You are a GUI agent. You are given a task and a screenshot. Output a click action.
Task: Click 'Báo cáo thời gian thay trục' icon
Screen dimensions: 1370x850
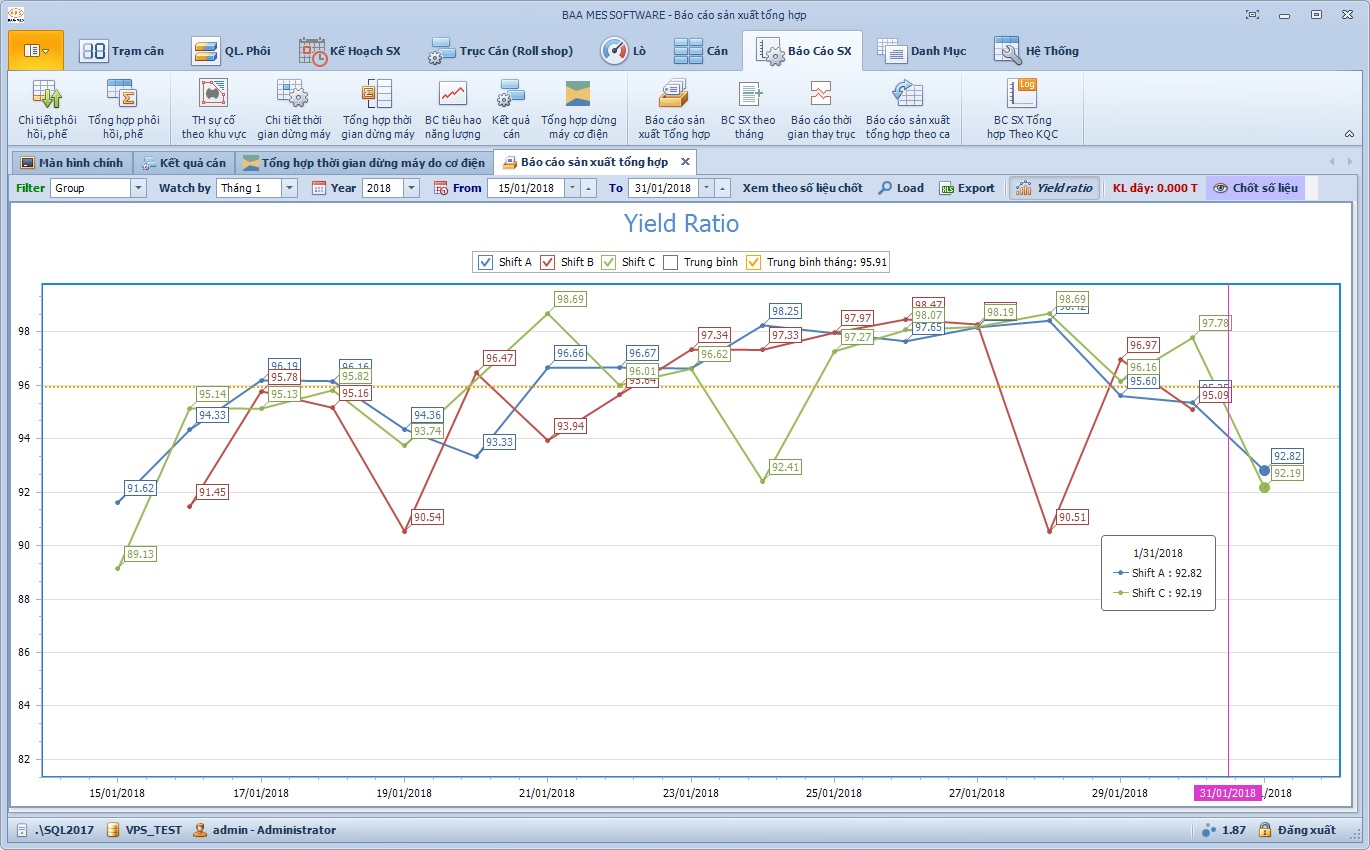point(821,95)
